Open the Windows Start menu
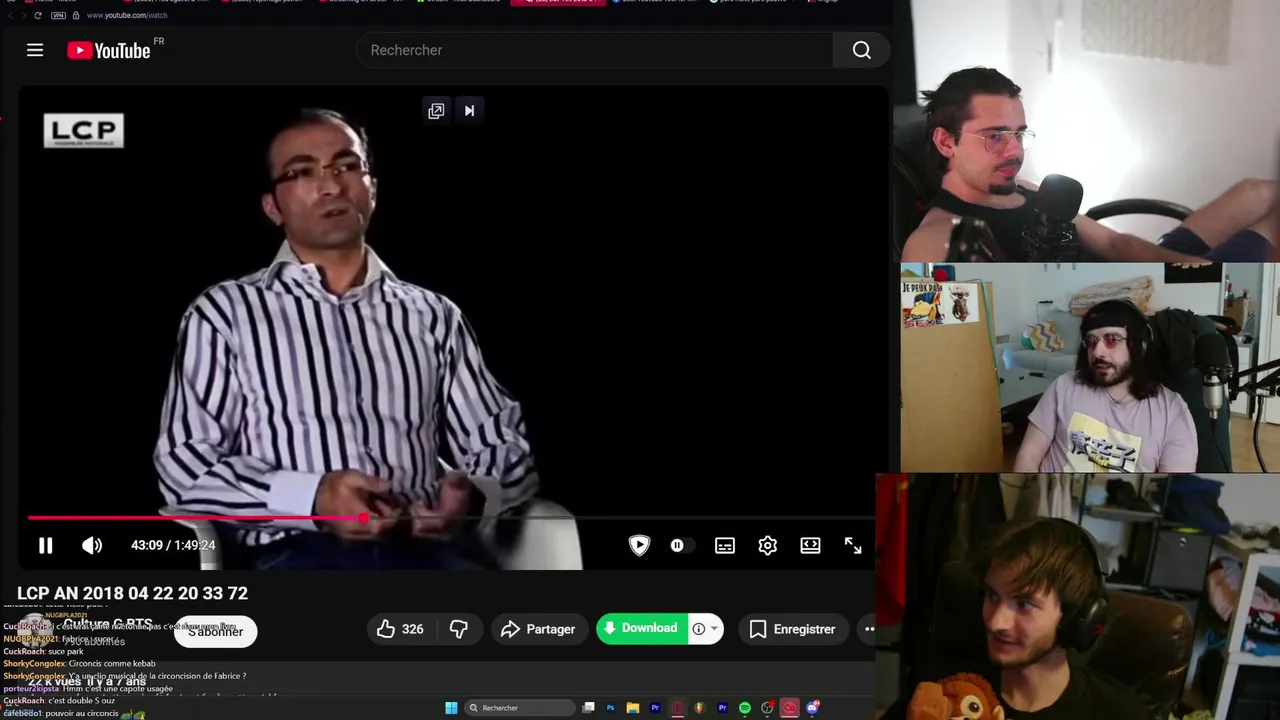 pos(451,708)
